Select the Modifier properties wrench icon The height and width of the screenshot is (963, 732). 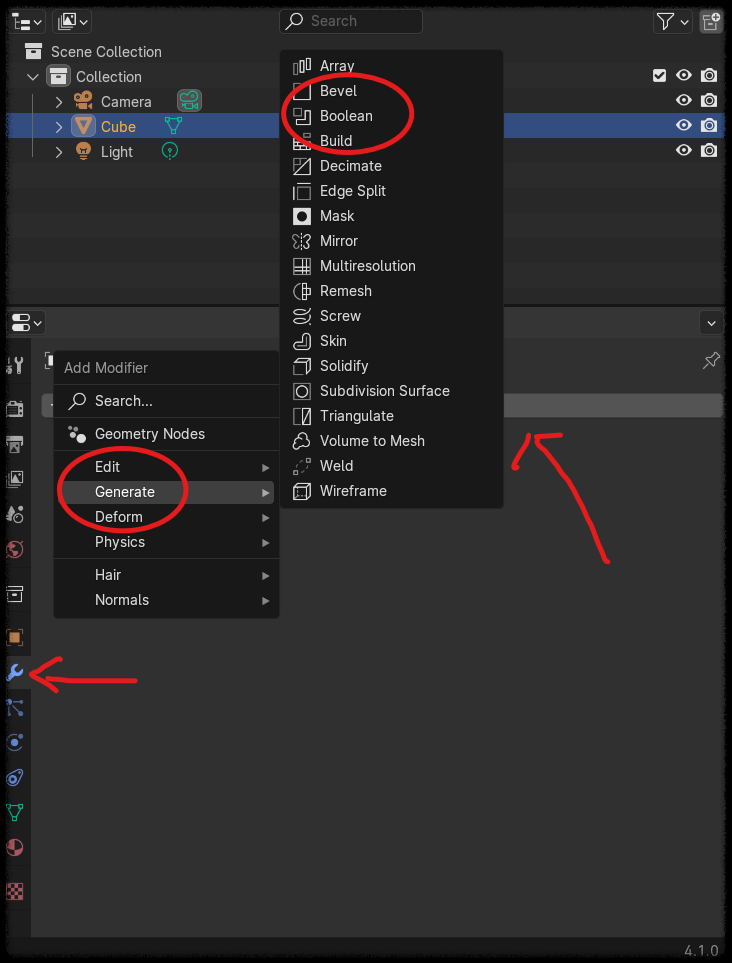pos(15,671)
